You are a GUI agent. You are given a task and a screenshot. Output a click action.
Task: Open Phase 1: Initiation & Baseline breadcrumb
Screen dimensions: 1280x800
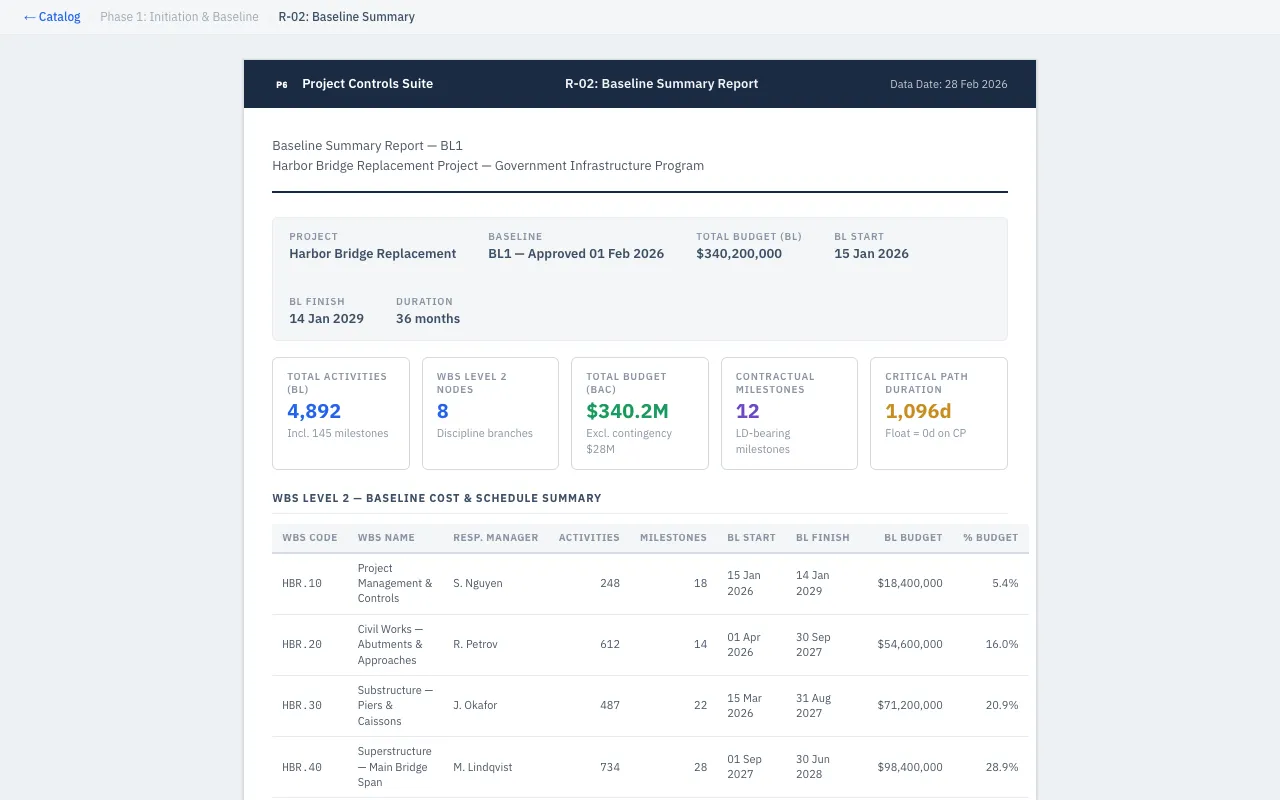pos(179,17)
